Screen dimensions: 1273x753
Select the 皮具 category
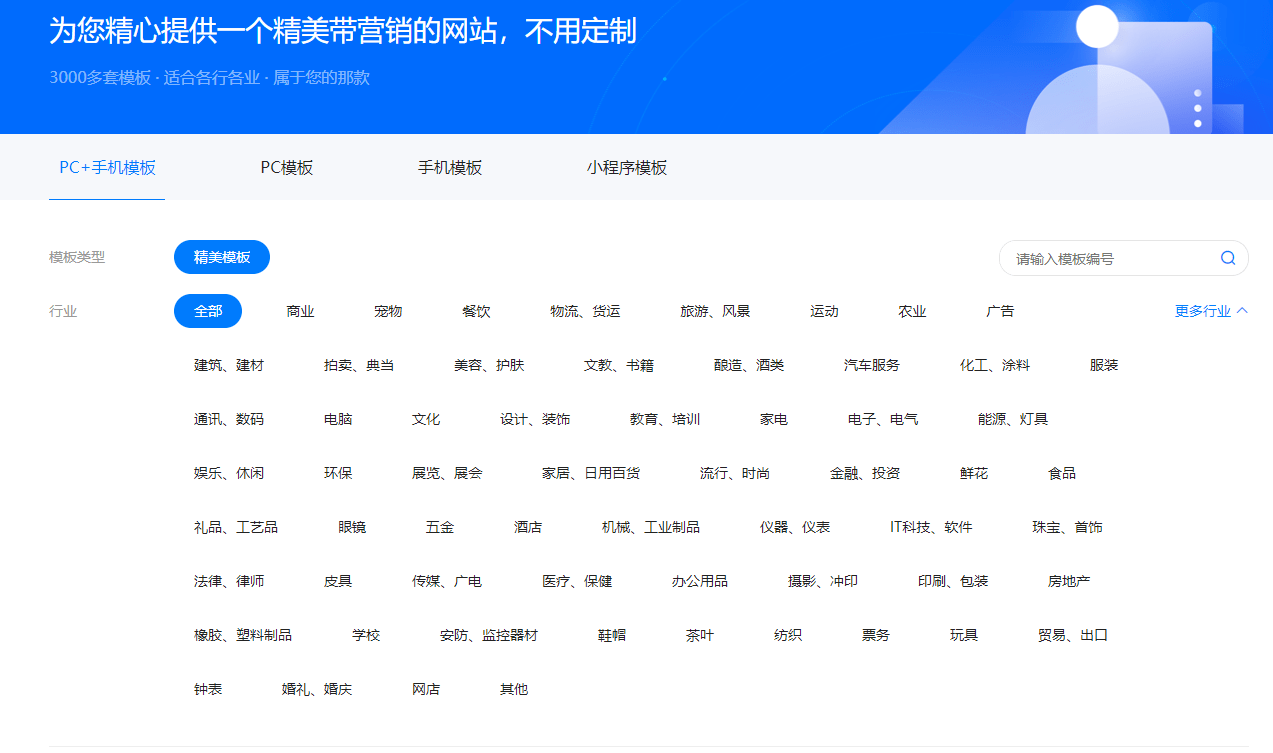tap(338, 581)
